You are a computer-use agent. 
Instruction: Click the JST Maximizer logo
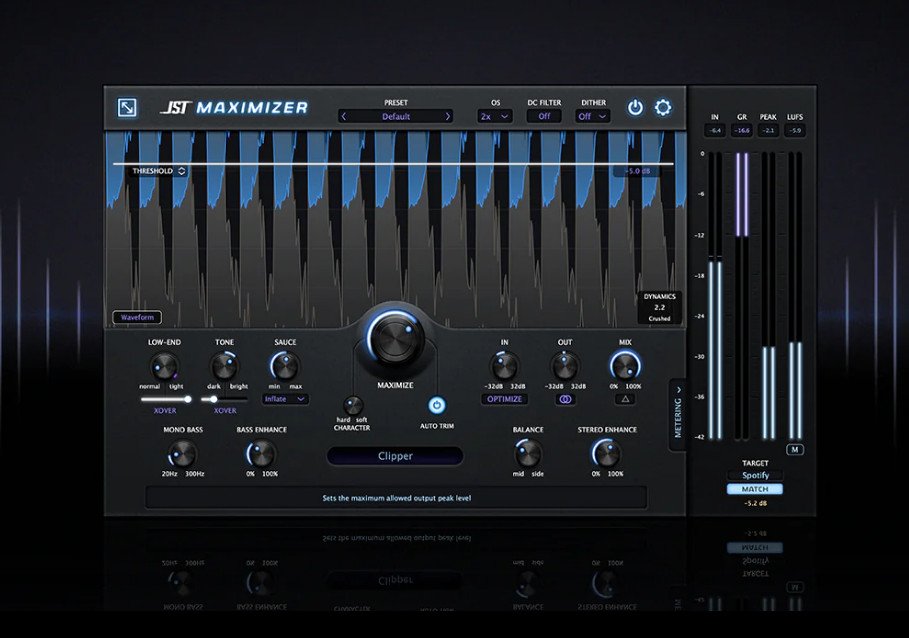click(234, 108)
